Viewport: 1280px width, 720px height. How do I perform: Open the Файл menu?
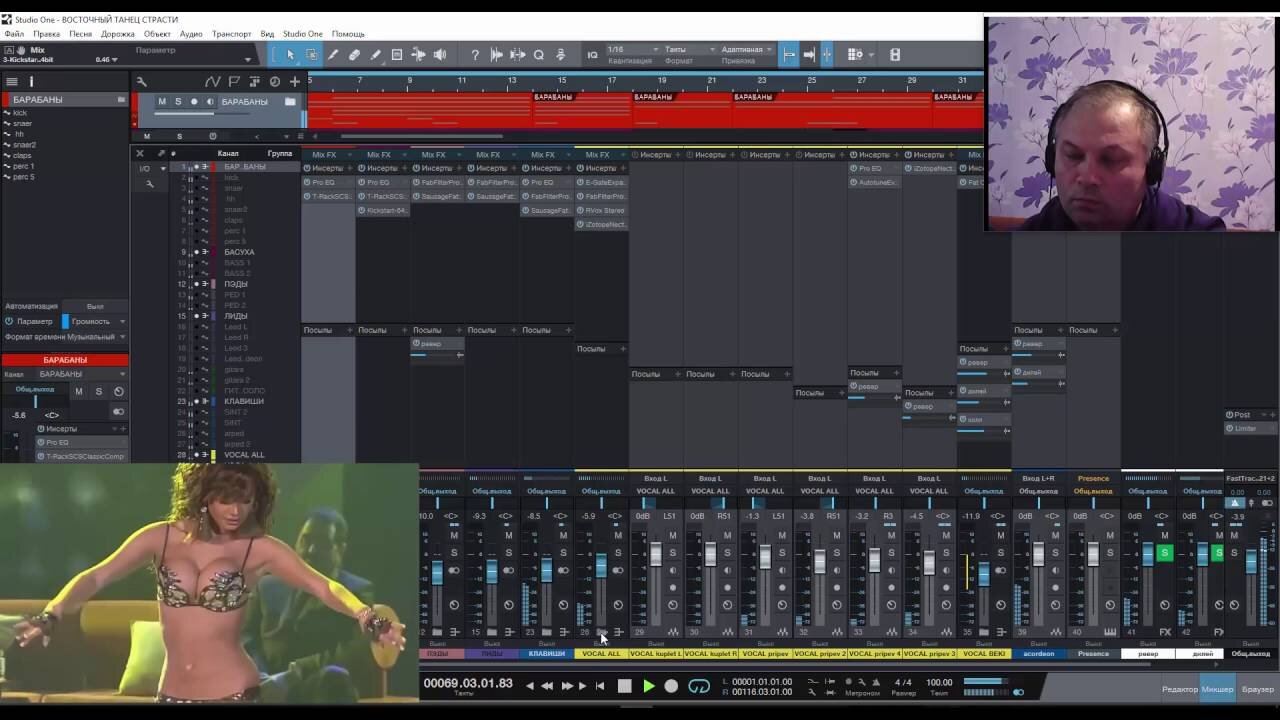point(13,34)
